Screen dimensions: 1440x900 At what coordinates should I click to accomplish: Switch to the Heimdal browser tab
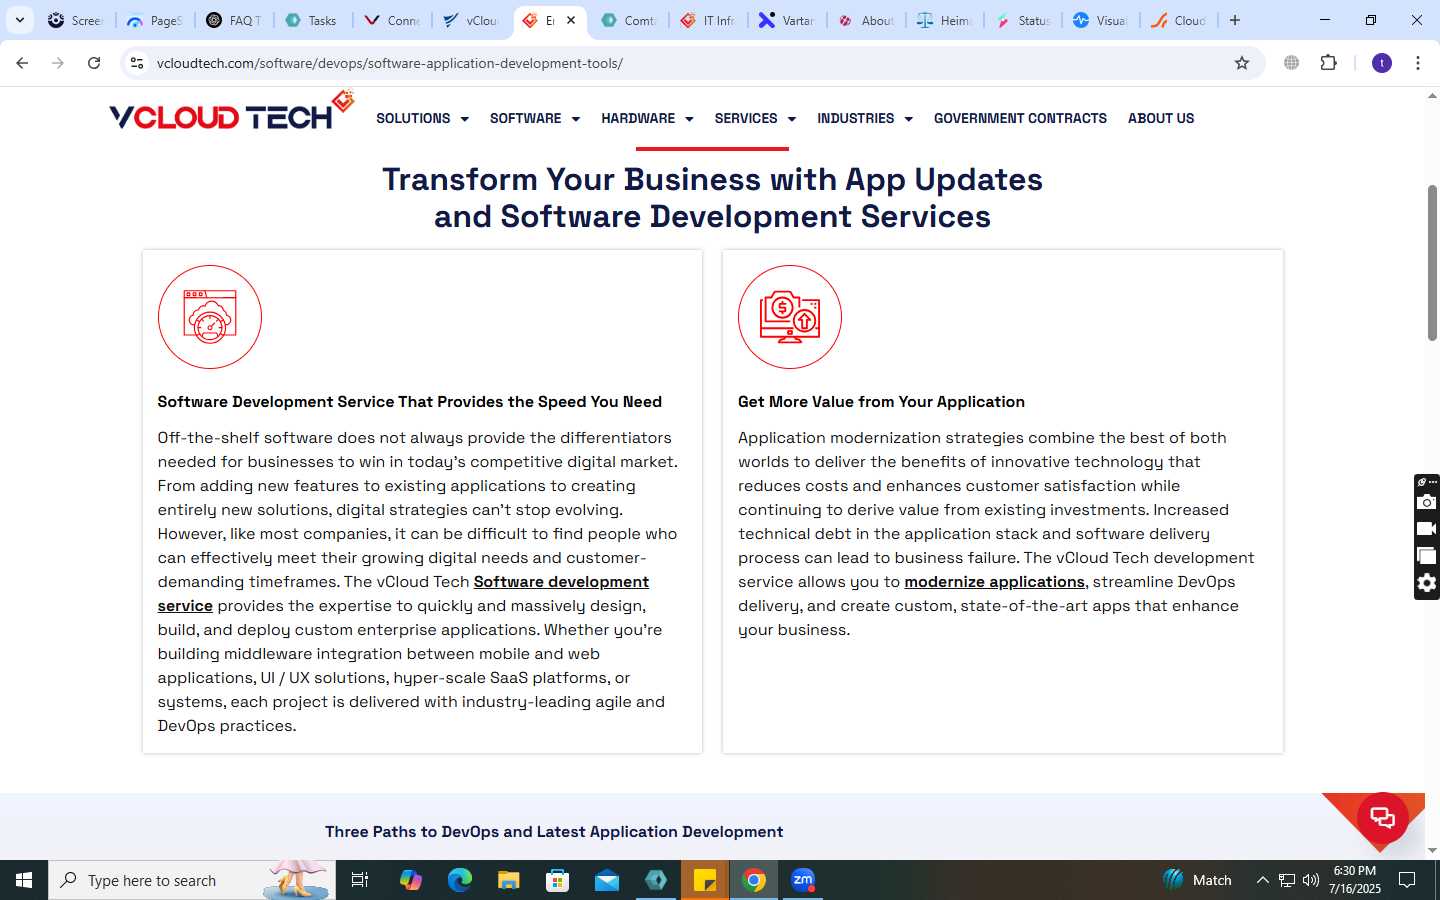[x=944, y=20]
